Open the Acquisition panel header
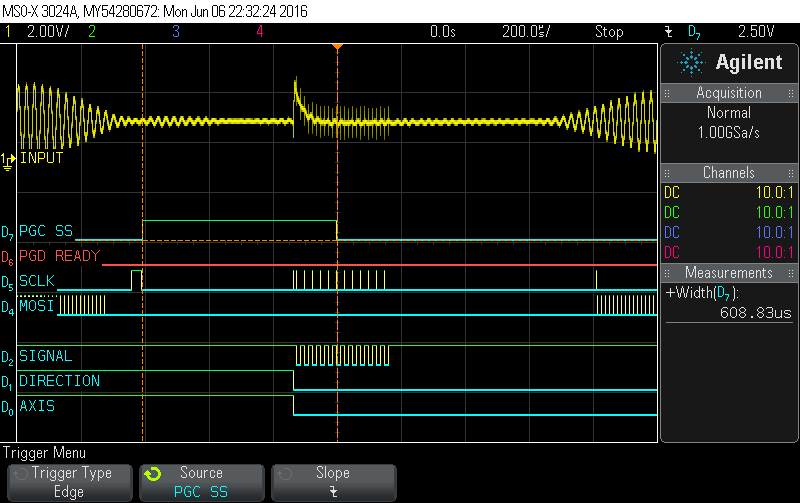This screenshot has height=503, width=800. click(x=730, y=93)
